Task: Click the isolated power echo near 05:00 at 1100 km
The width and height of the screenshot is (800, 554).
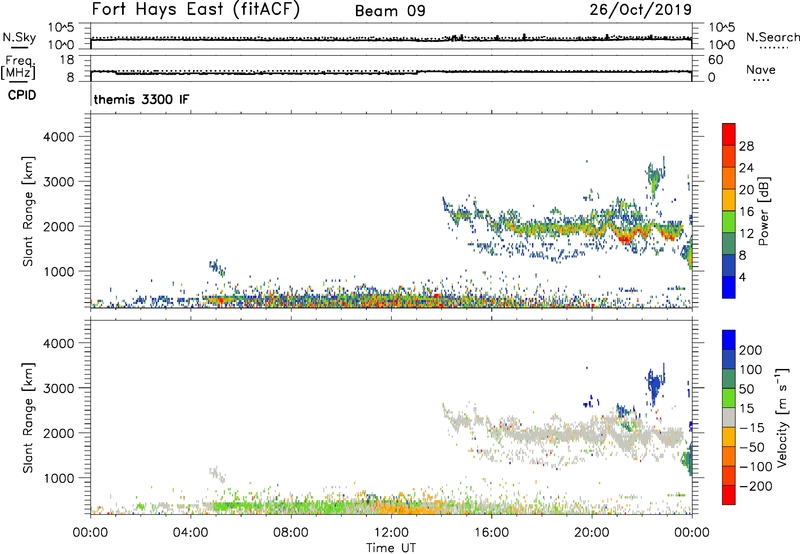Action: [216, 267]
